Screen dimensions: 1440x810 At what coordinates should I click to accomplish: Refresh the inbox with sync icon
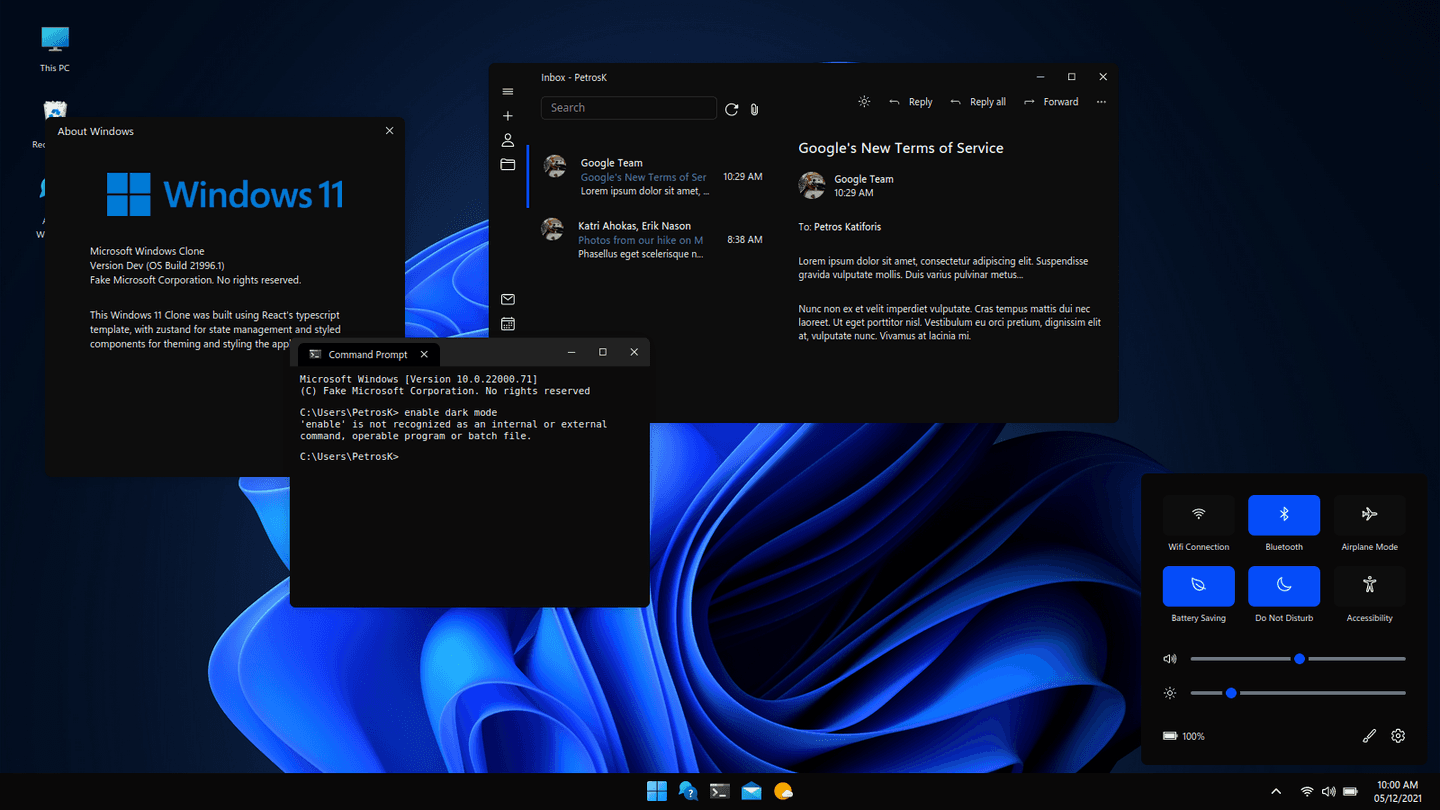coord(732,109)
